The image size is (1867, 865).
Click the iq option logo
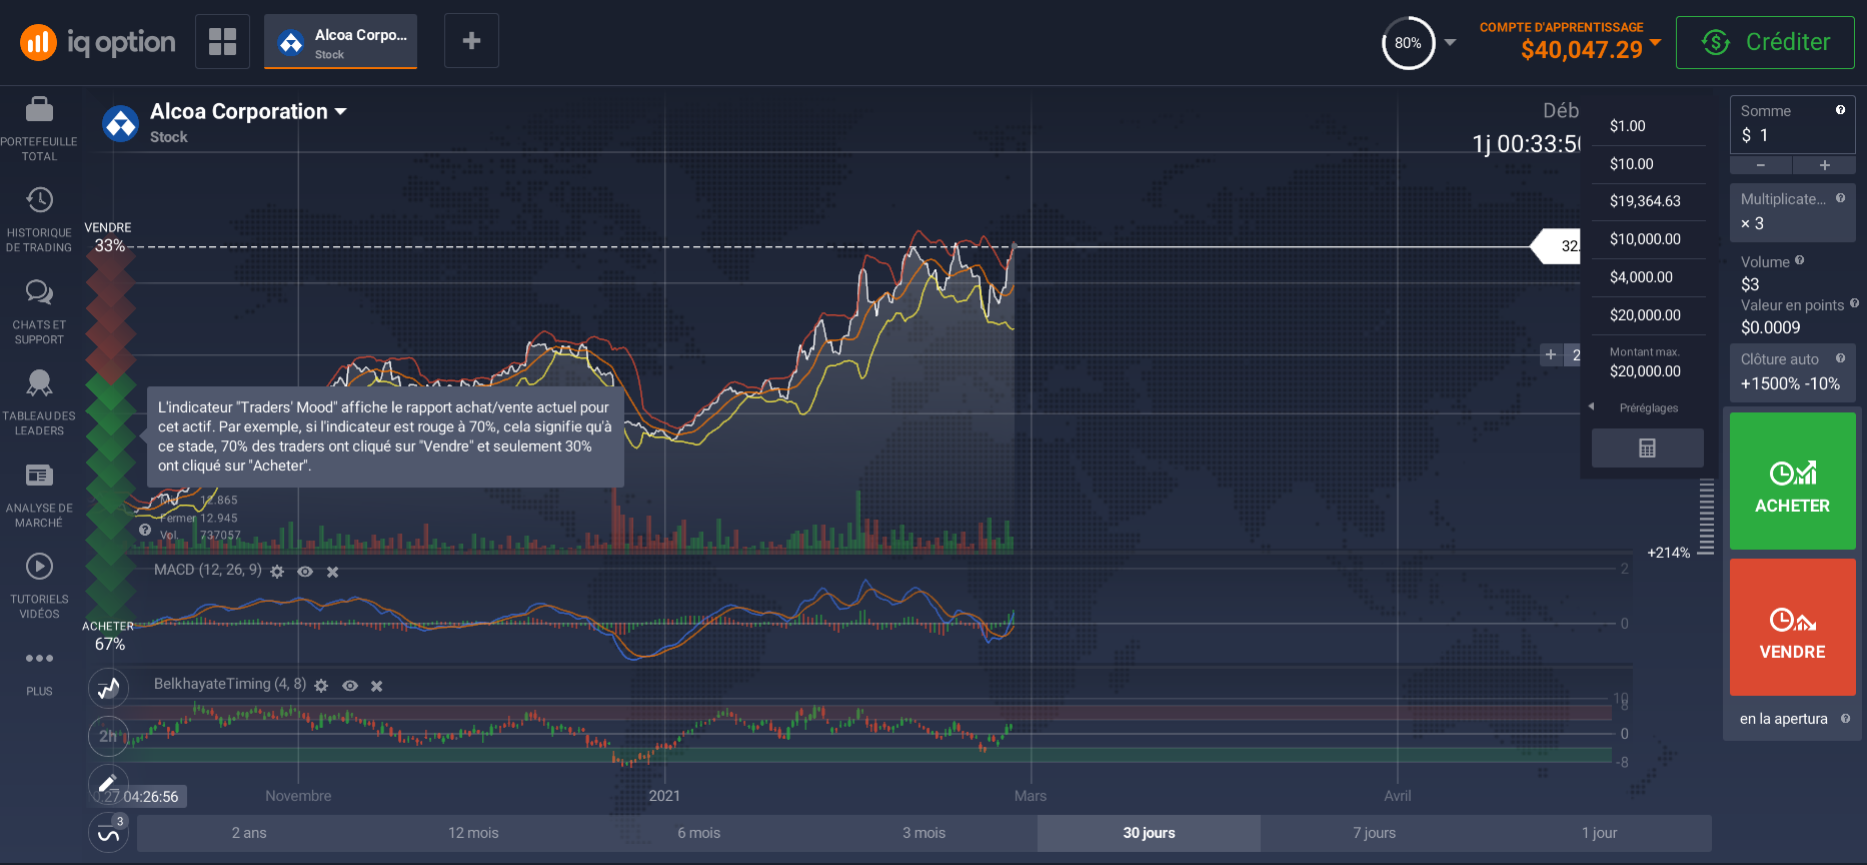click(98, 42)
